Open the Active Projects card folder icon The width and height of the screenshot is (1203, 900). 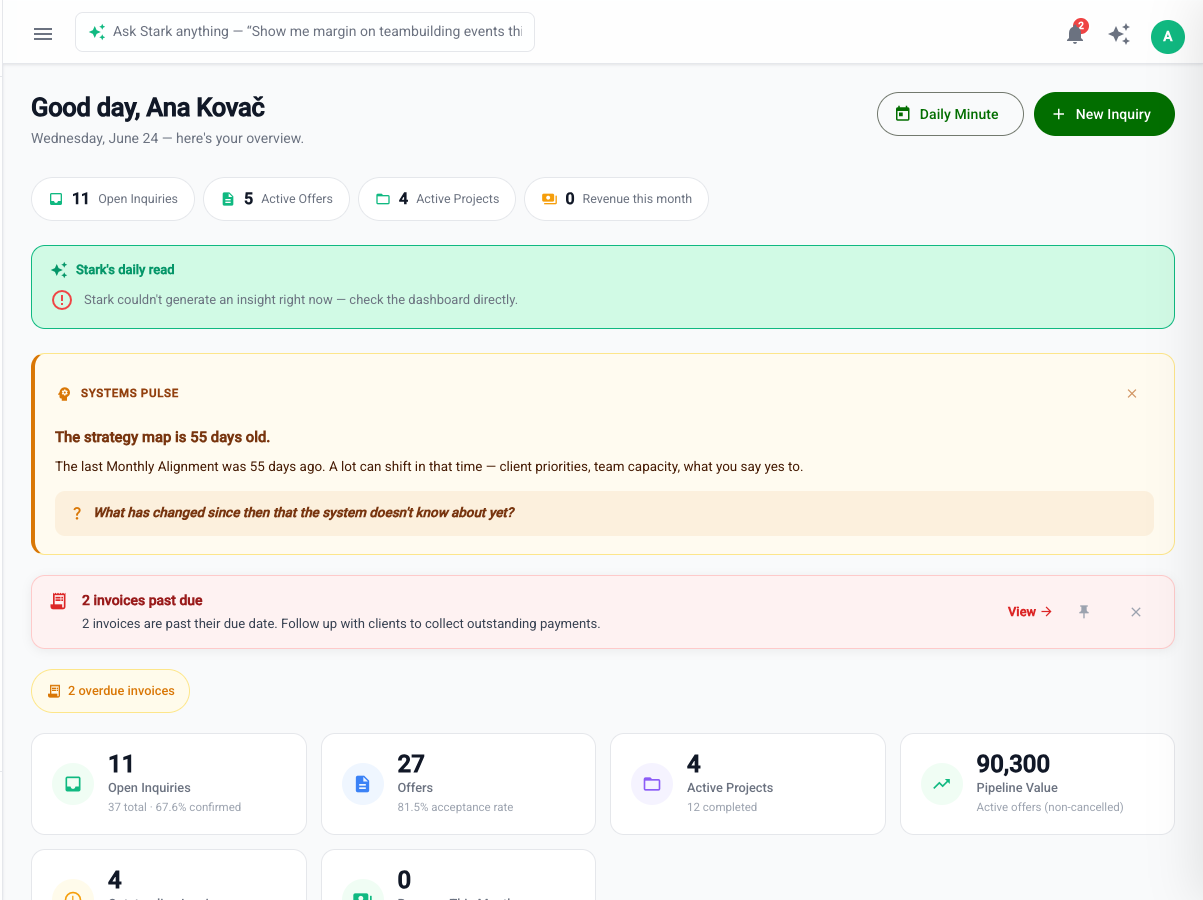[652, 784]
